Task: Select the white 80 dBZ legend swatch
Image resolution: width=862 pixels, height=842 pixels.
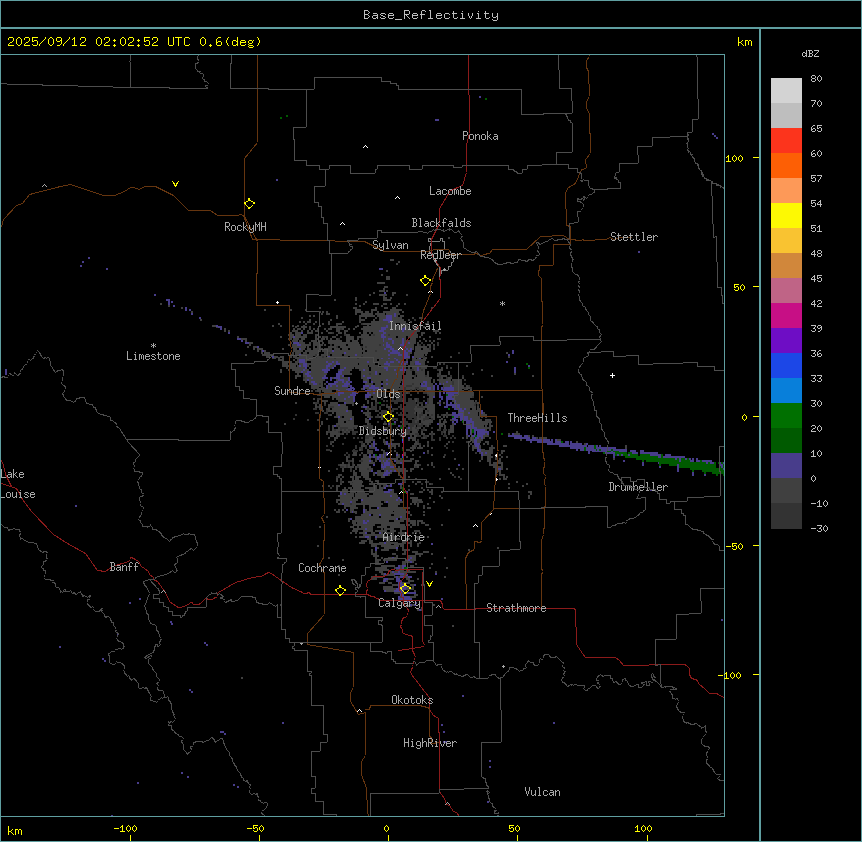Action: coord(786,91)
